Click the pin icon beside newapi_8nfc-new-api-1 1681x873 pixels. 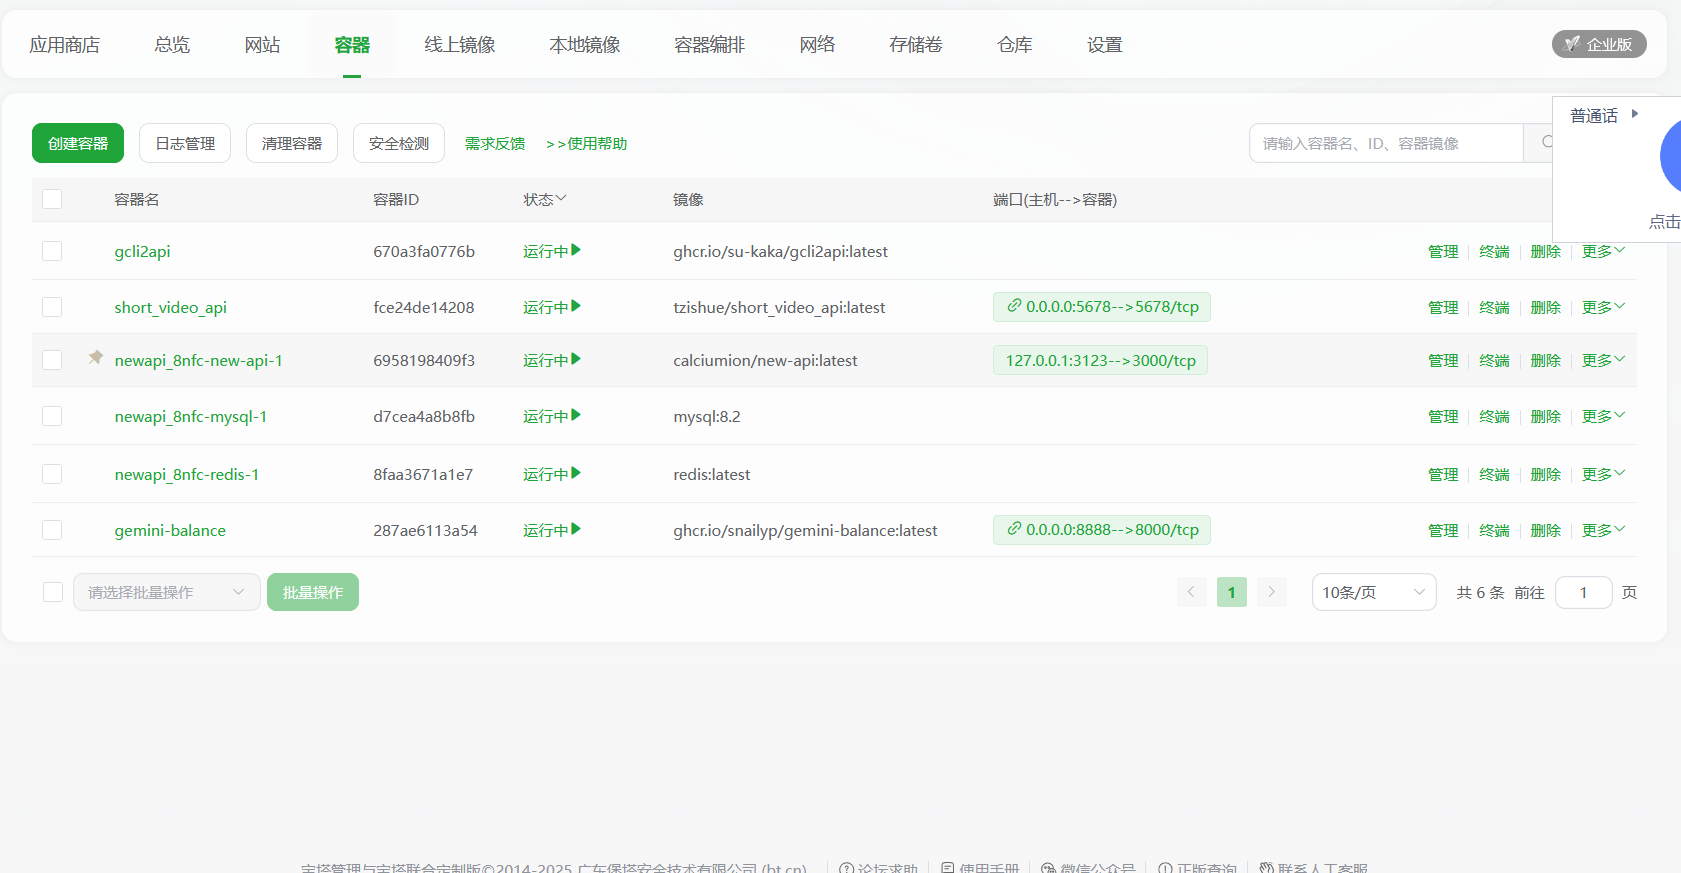95,357
